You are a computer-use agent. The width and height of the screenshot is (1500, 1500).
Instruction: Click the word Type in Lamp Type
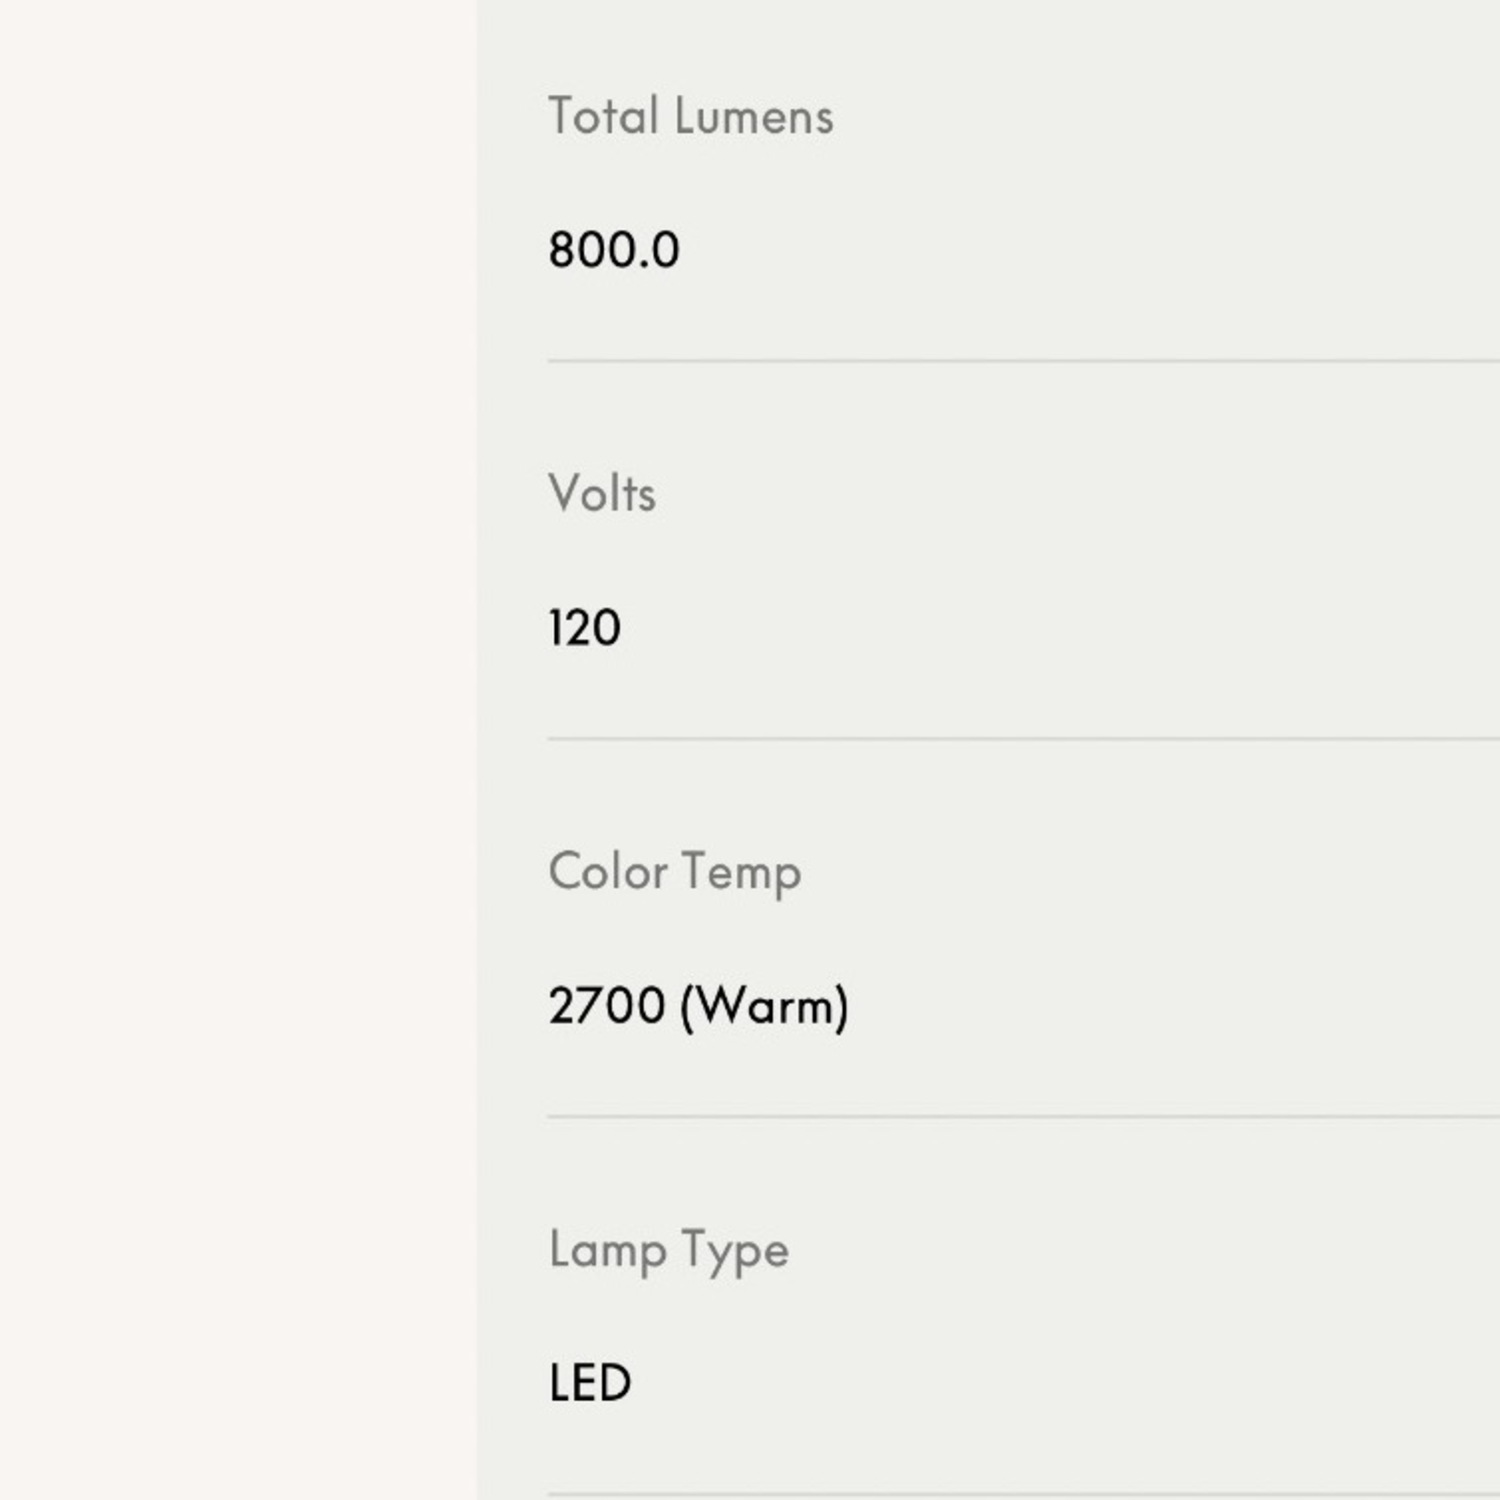click(736, 1253)
